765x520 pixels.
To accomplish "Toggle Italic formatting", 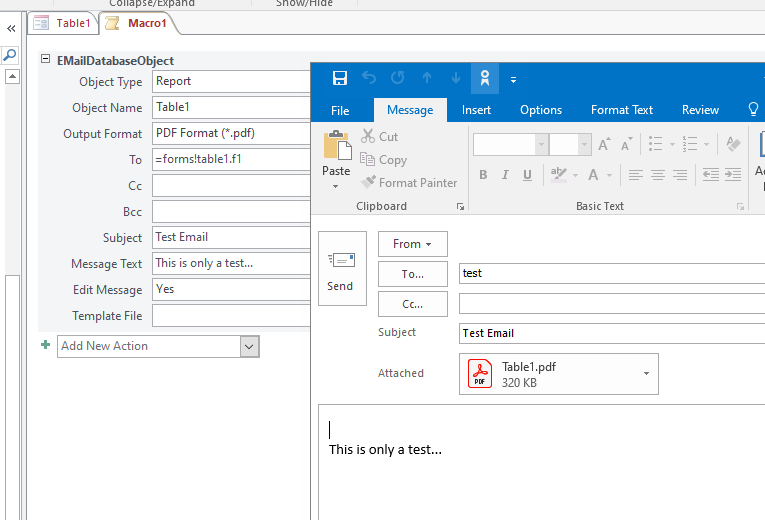I will click(x=505, y=175).
